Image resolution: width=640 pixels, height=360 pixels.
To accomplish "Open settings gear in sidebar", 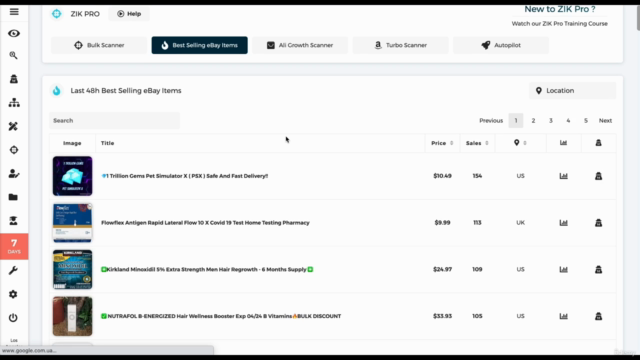I will [x=13, y=294].
